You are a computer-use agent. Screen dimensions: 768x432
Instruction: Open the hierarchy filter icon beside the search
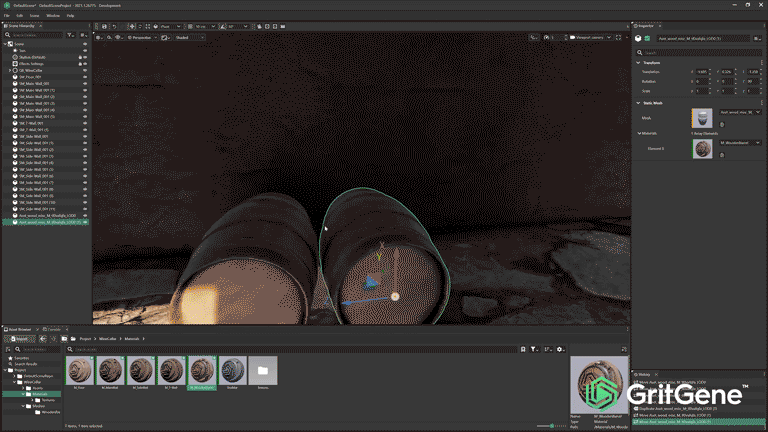point(71,35)
